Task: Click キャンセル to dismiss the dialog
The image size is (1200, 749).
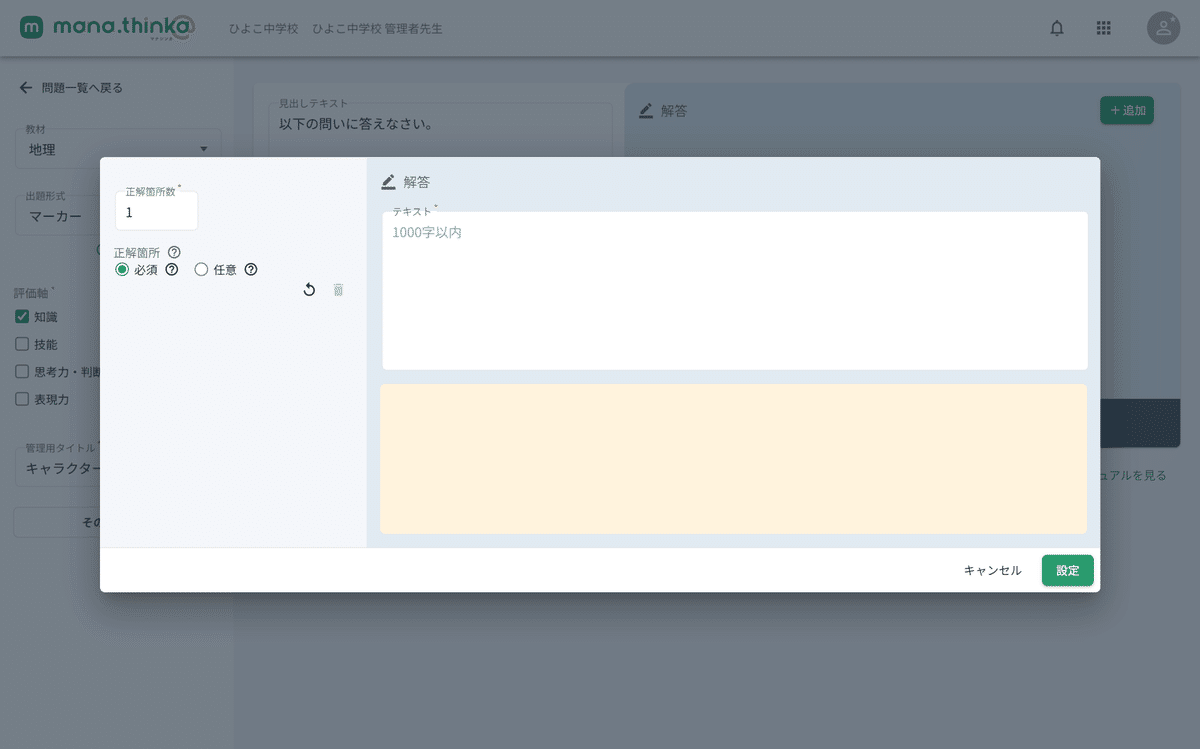Action: click(991, 570)
